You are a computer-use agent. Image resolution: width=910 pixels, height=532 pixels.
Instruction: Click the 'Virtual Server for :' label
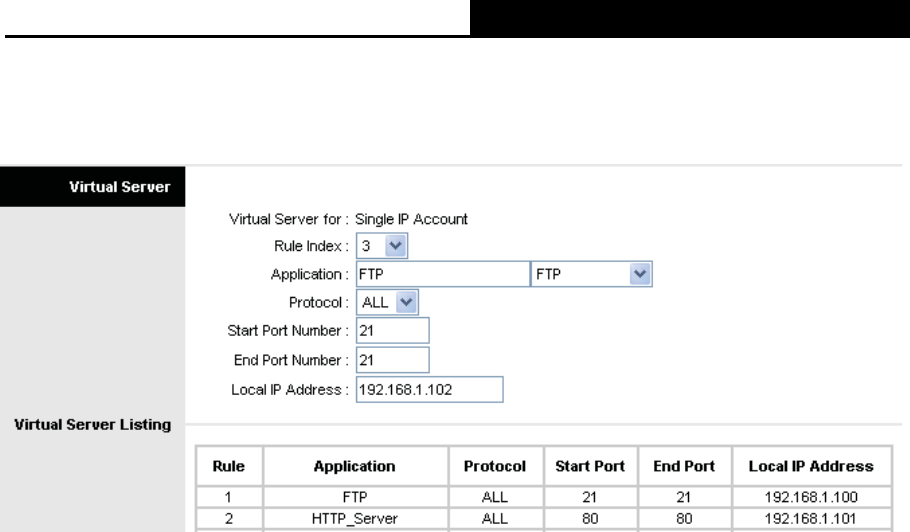tap(289, 219)
